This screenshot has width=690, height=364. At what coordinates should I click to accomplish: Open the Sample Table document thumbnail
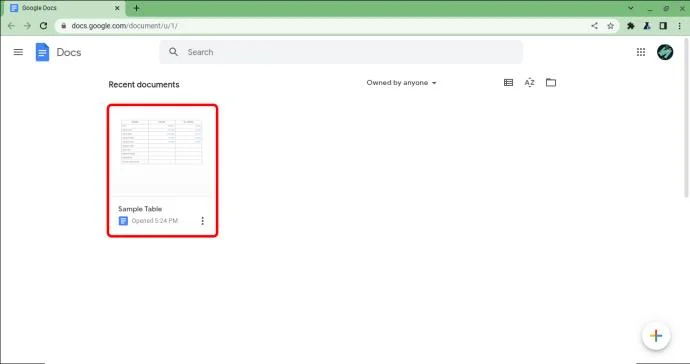[162, 152]
